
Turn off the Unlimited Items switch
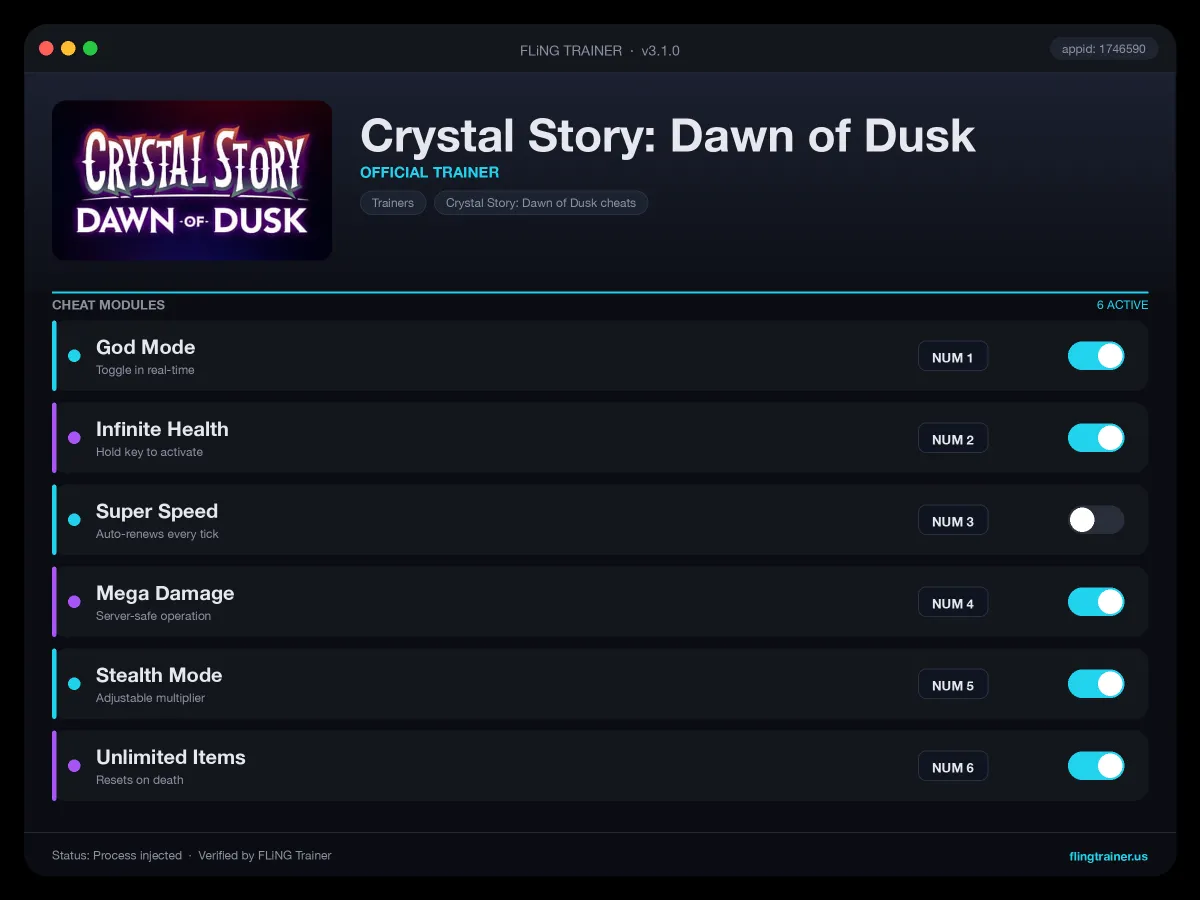tap(1096, 766)
